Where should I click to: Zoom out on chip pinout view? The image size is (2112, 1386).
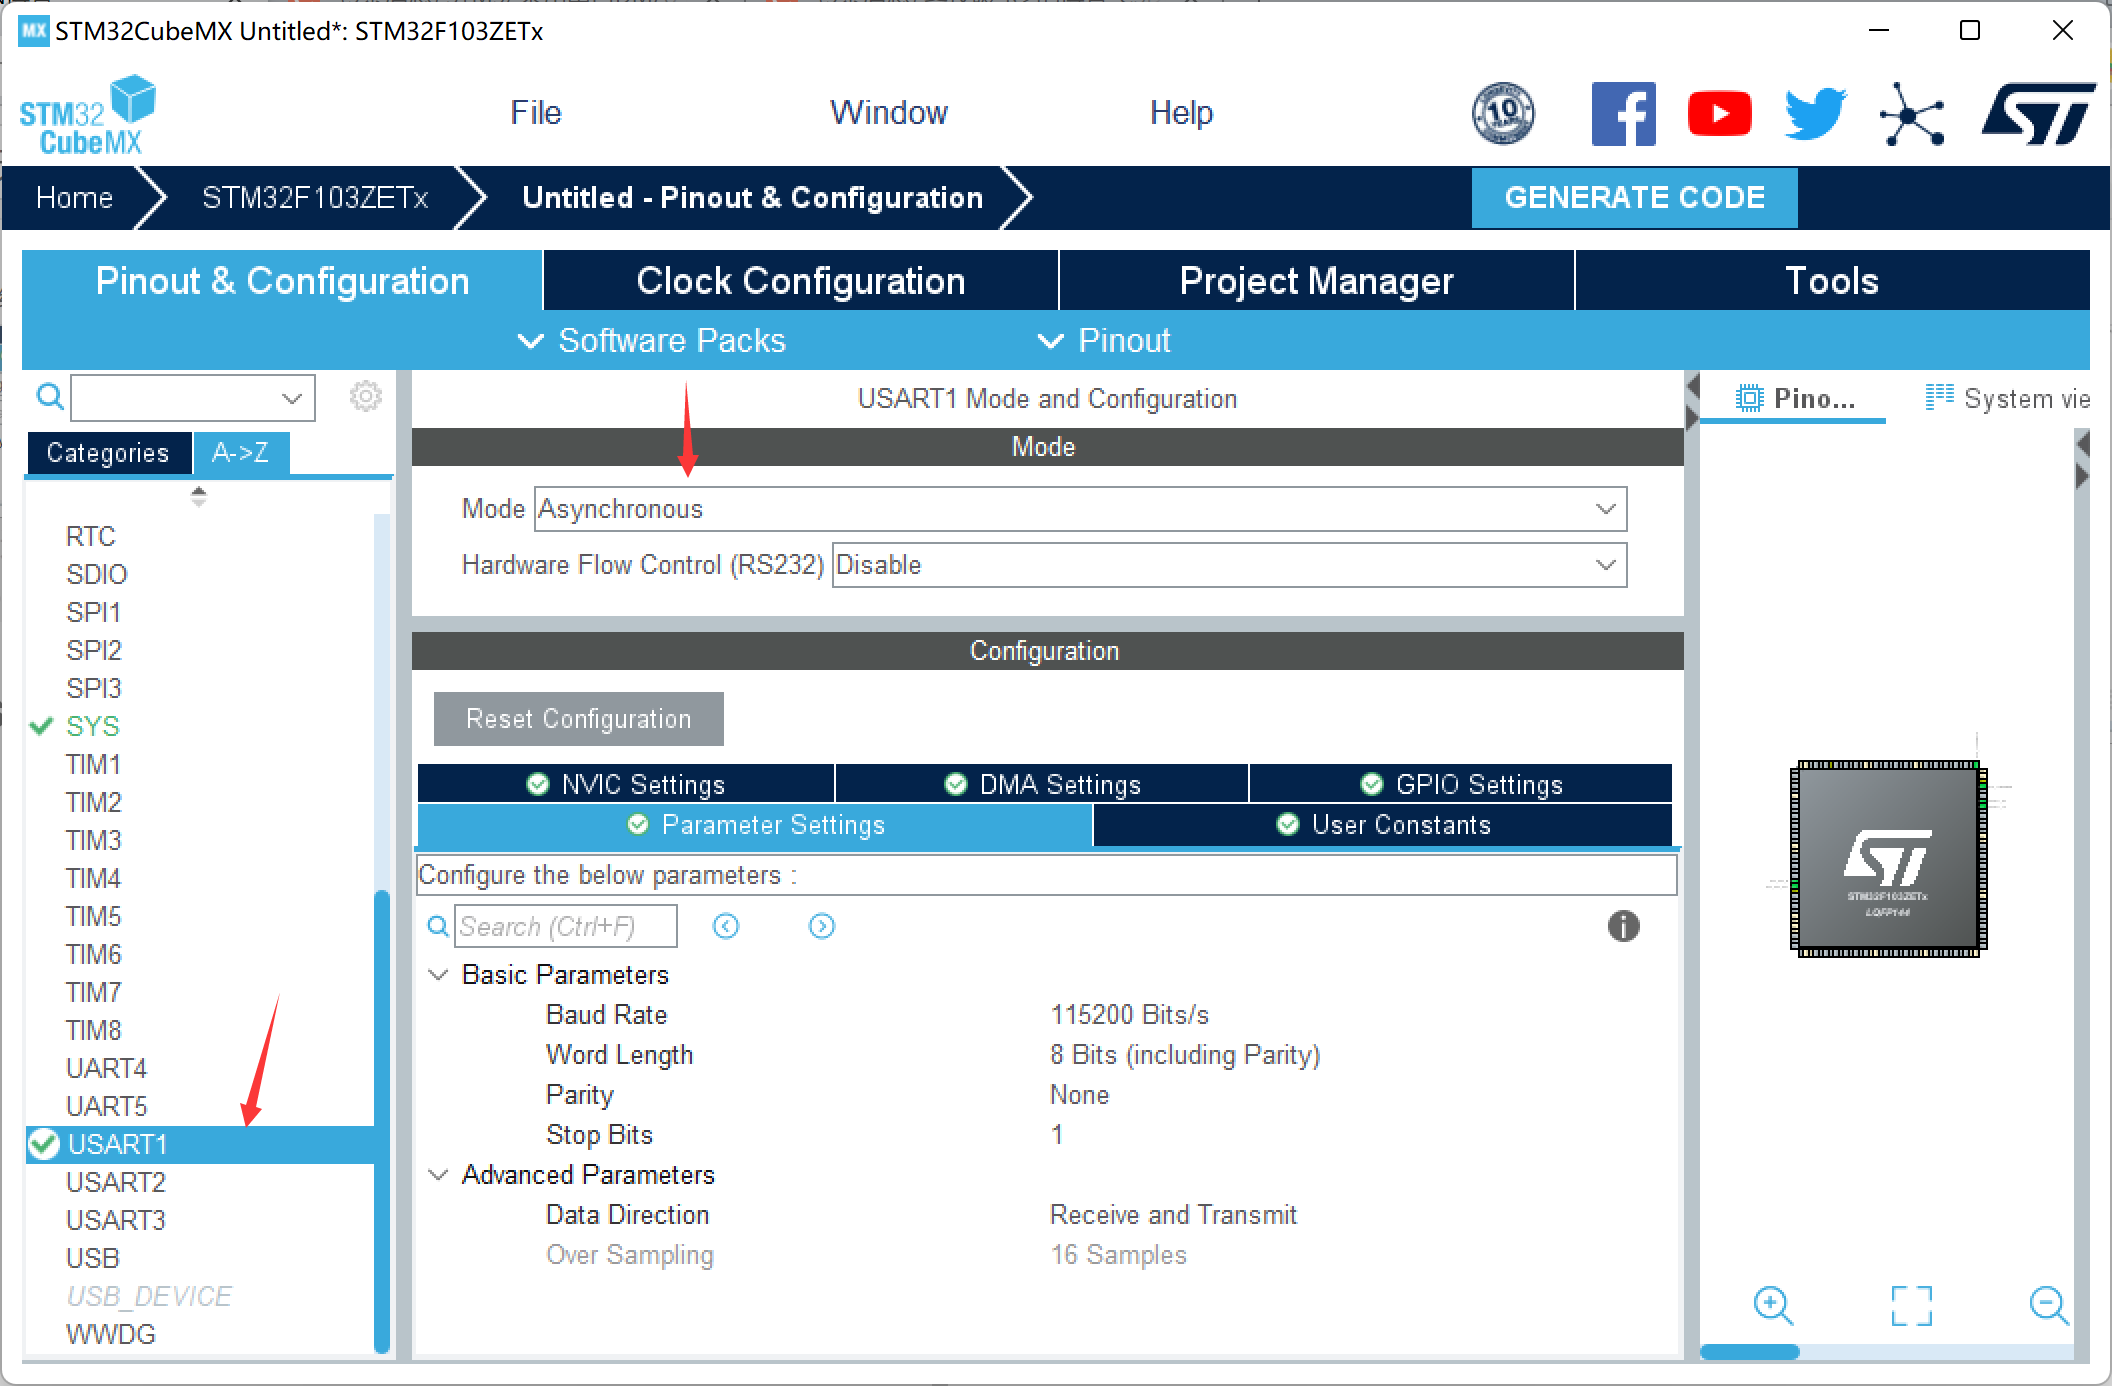(x=2048, y=1305)
